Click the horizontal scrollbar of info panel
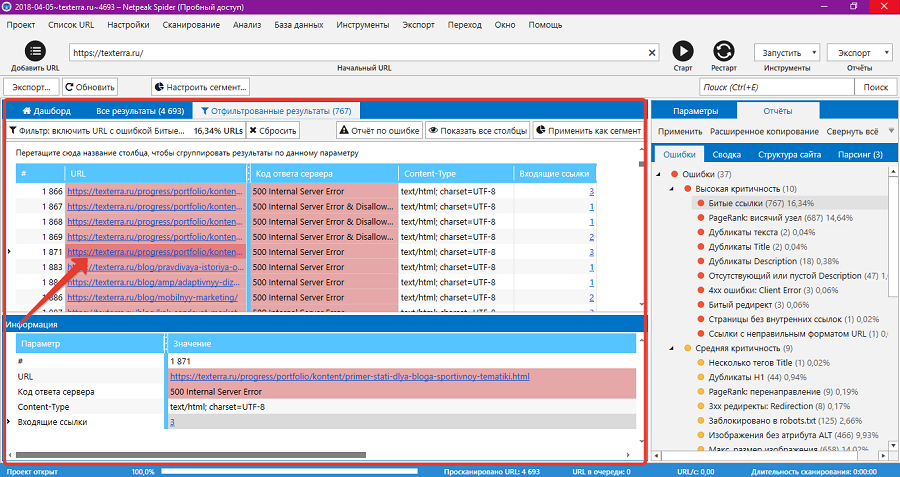 [191, 455]
